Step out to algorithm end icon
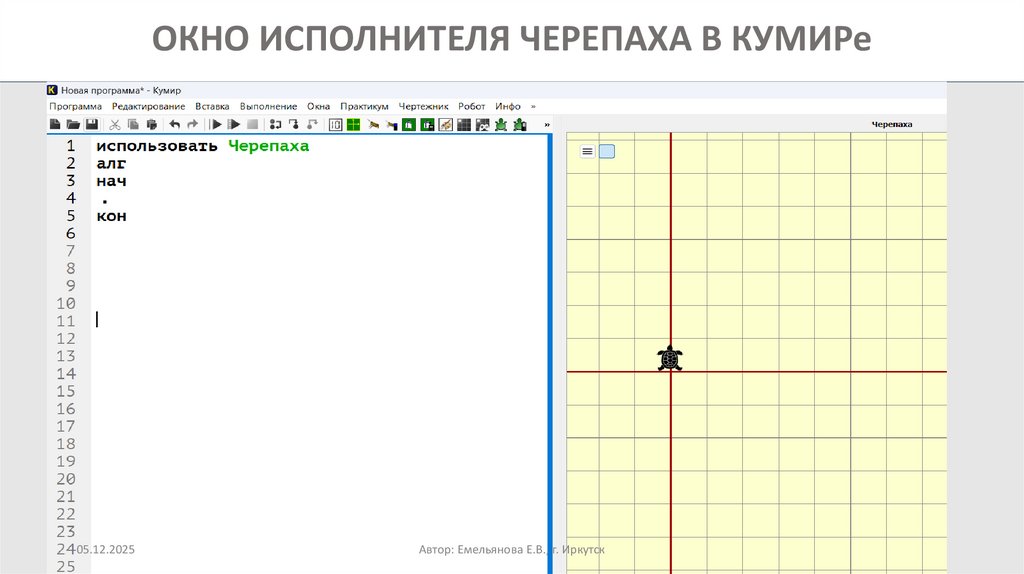Screen dimensions: 1024x574 pos(312,124)
